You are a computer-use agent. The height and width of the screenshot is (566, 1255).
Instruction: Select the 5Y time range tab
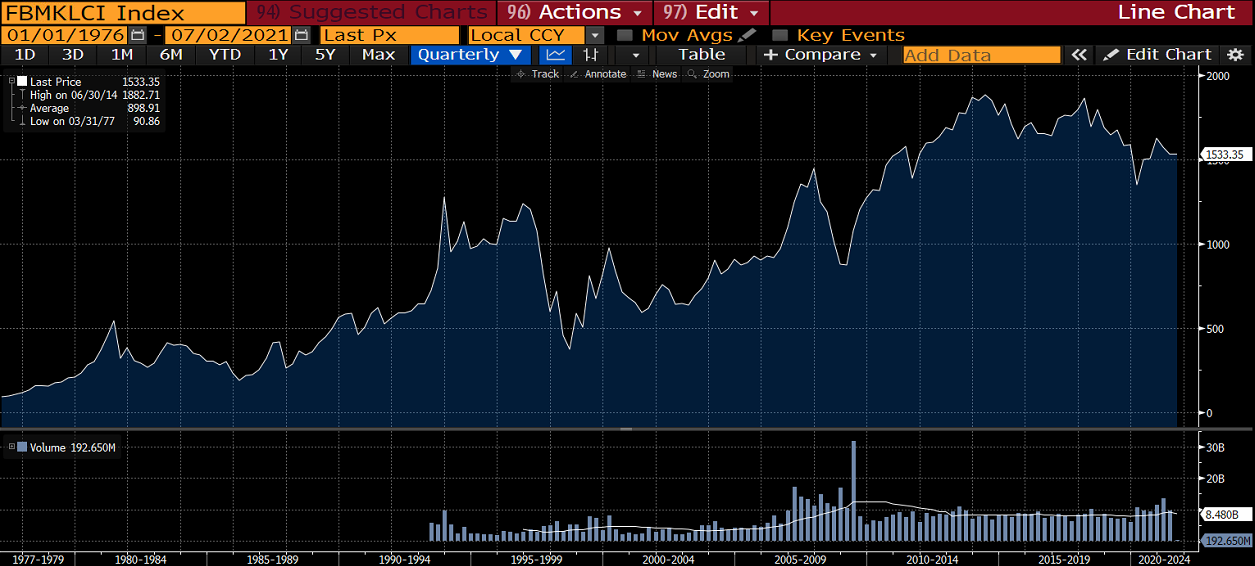click(325, 55)
